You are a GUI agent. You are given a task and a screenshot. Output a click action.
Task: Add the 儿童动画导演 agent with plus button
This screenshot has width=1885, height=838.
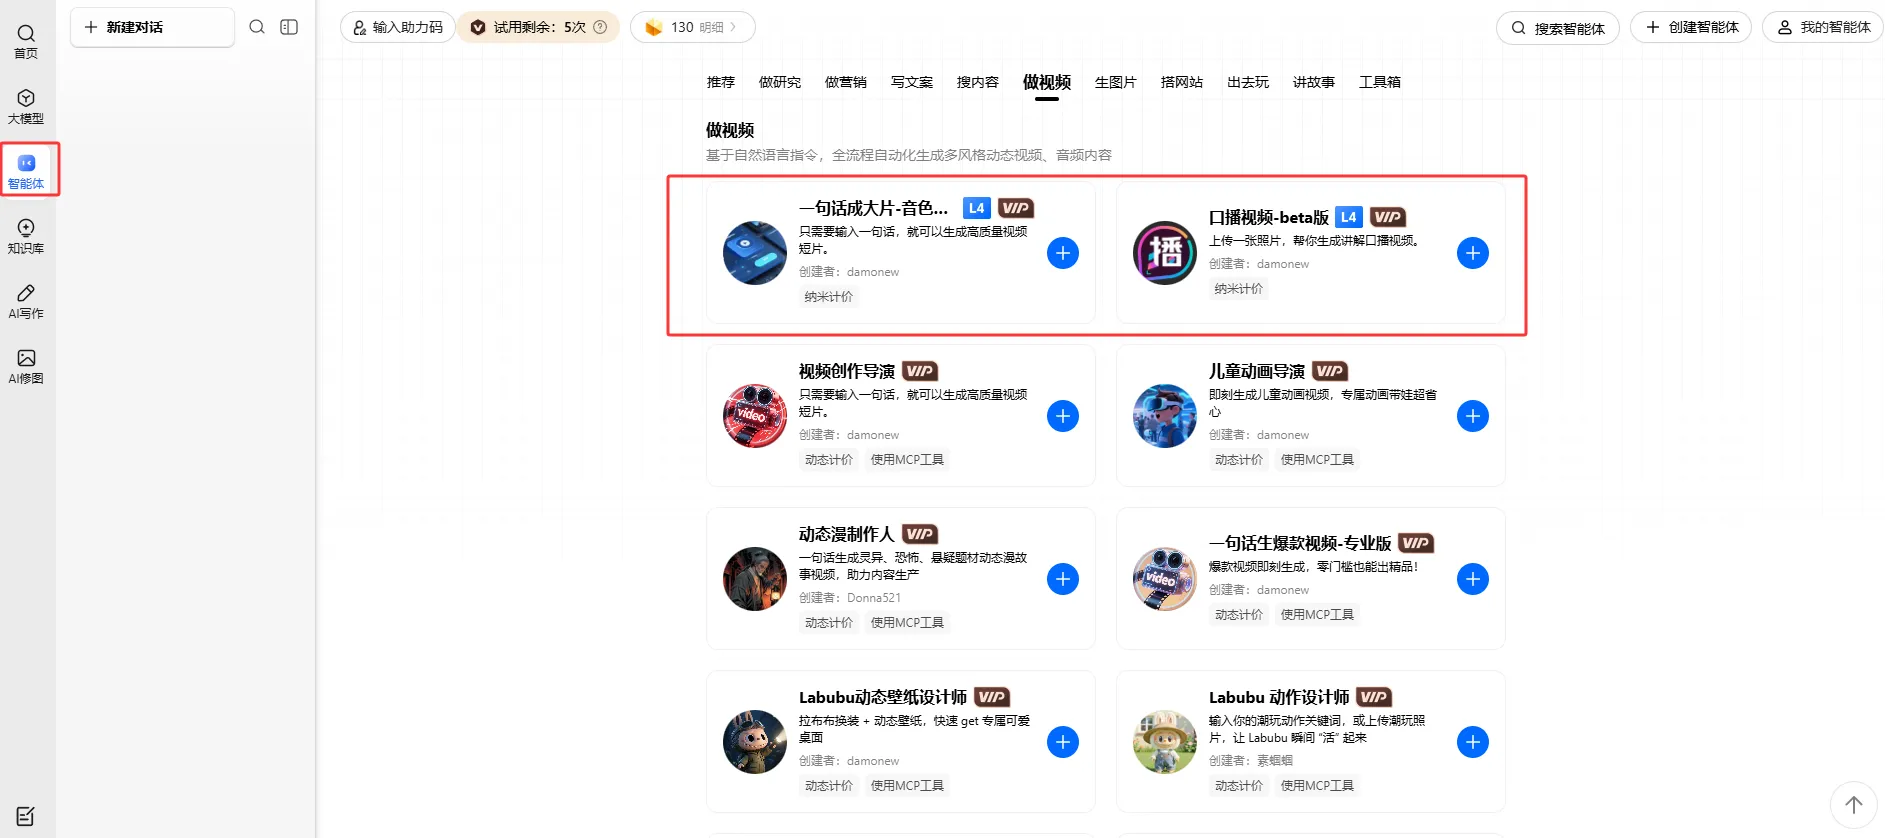[x=1473, y=416]
